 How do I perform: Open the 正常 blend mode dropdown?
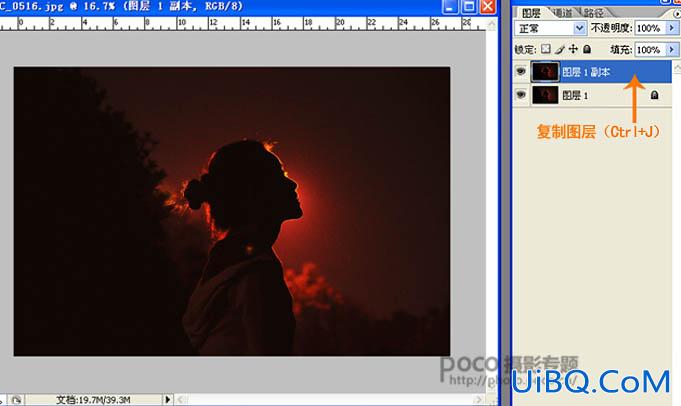pos(550,29)
